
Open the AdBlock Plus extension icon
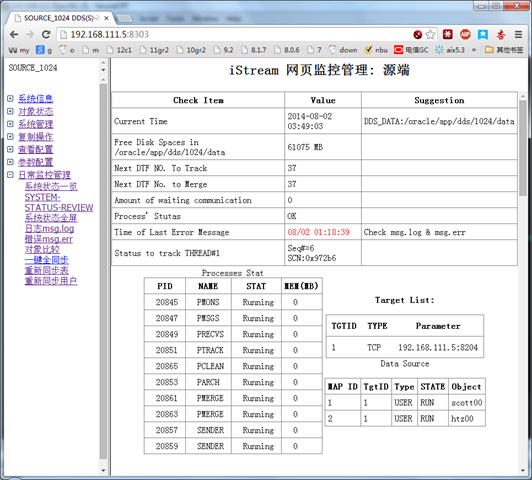click(x=465, y=34)
